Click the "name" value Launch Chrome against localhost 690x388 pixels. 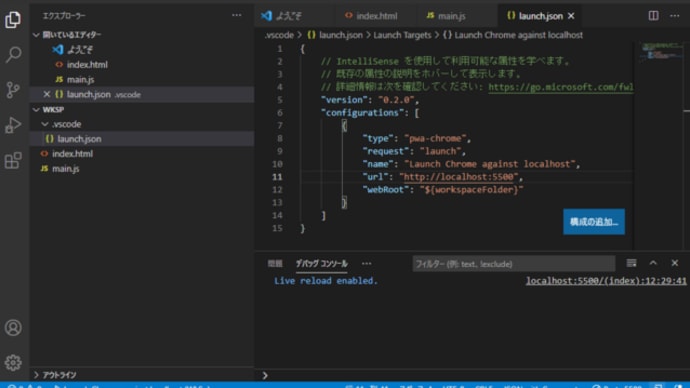coord(490,164)
